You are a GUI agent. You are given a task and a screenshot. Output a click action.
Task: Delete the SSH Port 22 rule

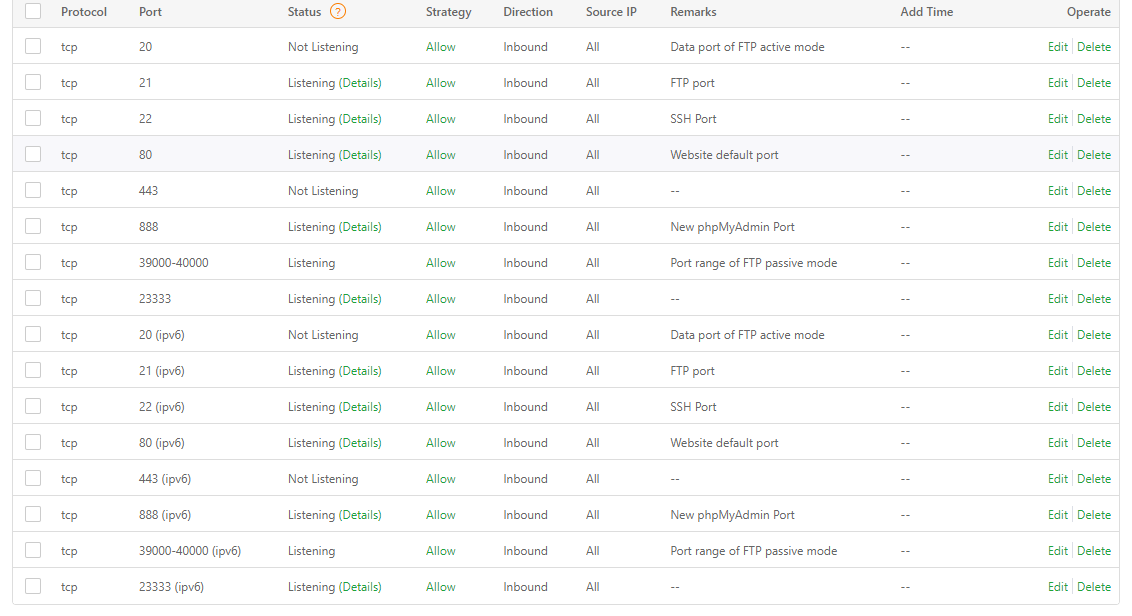(x=1094, y=119)
